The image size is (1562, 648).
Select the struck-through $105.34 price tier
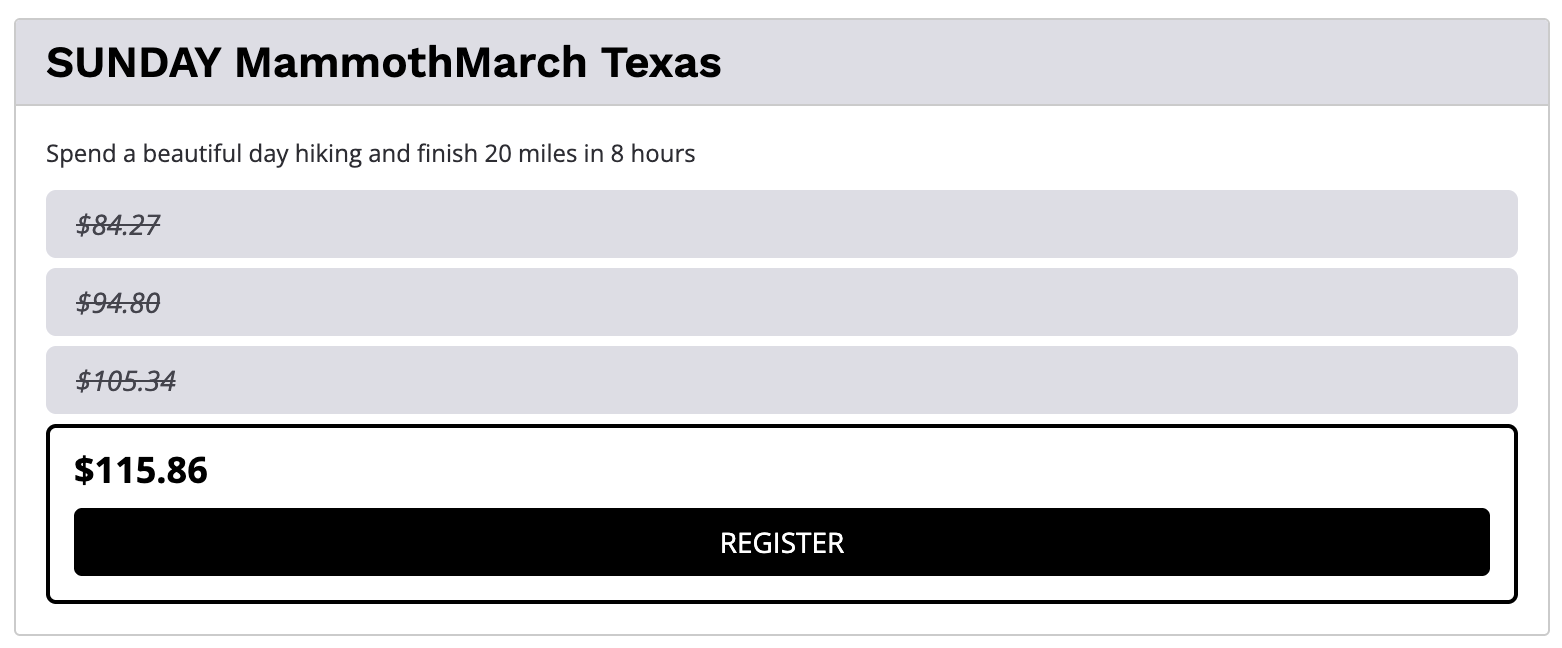click(x=126, y=380)
